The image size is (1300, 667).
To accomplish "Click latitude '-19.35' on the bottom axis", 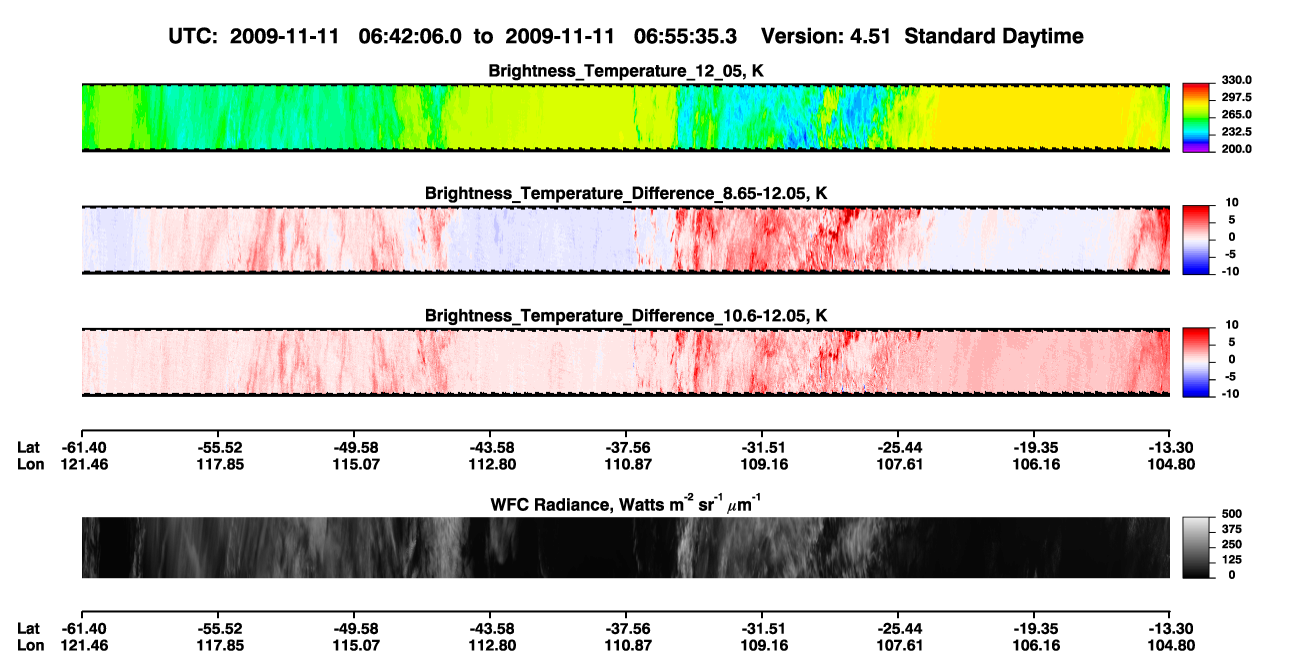I will (x=1034, y=628).
